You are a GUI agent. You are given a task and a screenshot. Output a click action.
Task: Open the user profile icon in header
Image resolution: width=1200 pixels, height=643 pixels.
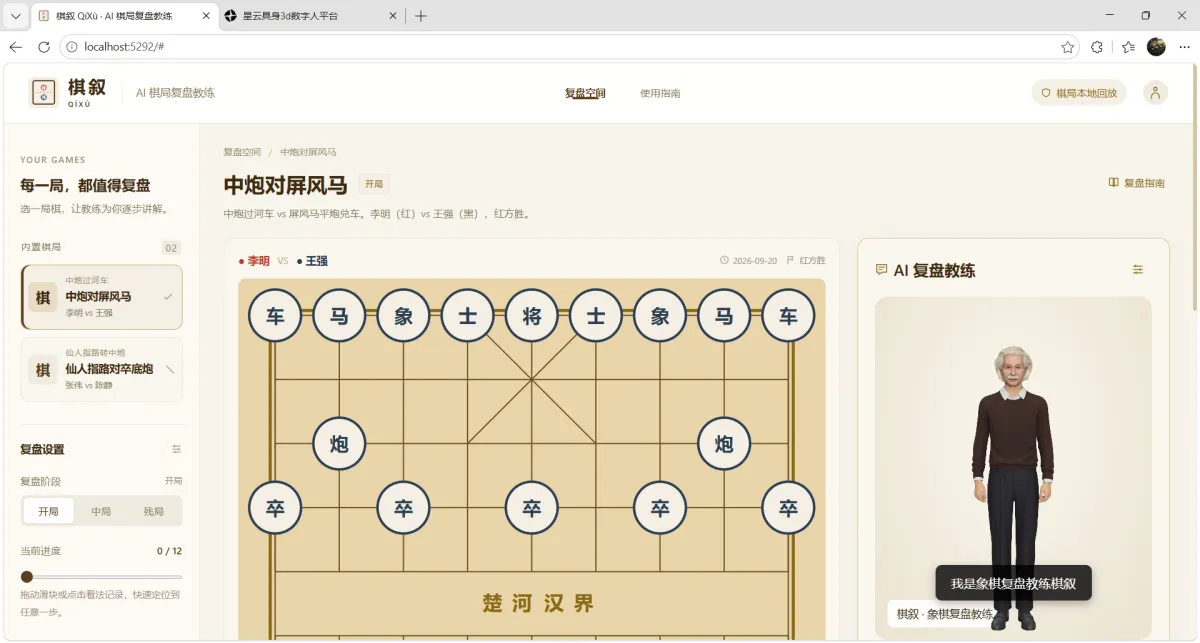1155,93
